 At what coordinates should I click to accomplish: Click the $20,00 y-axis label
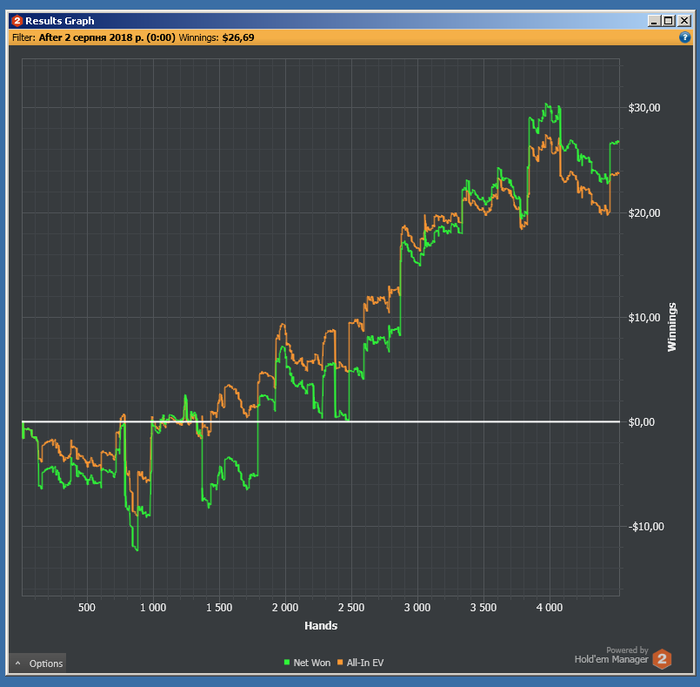644,213
